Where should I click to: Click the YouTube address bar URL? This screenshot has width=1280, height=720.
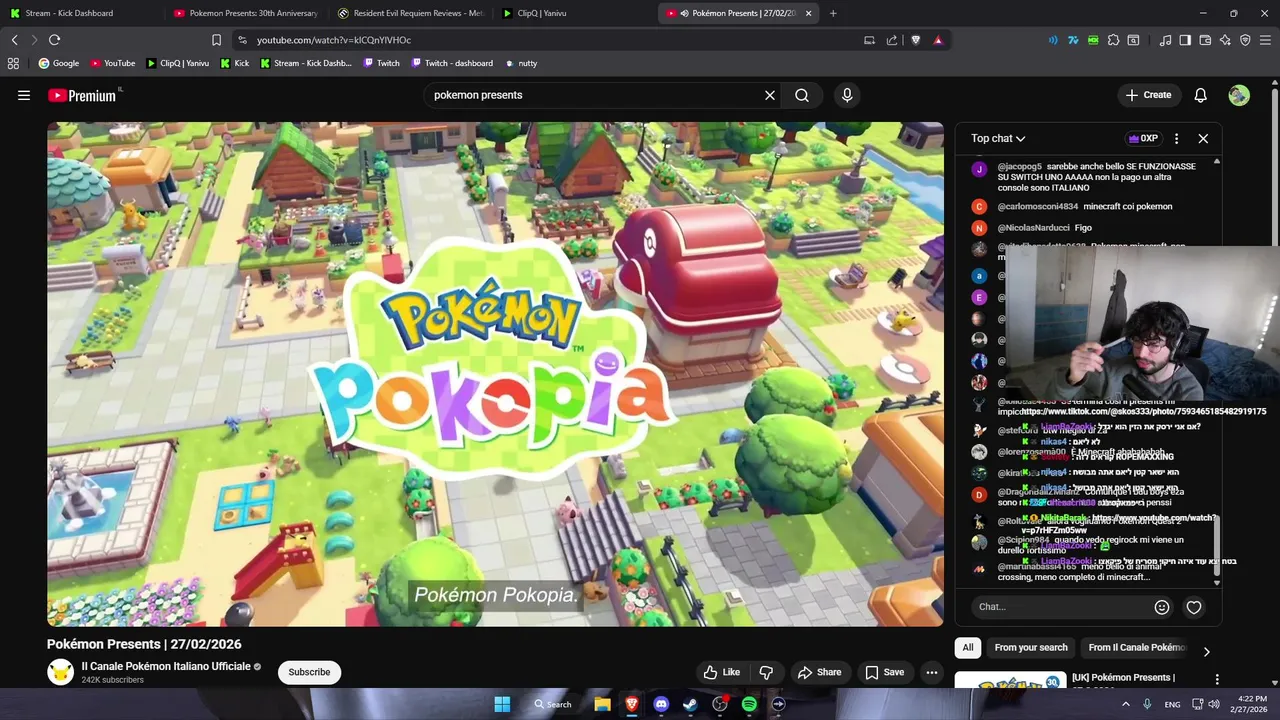click(333, 40)
